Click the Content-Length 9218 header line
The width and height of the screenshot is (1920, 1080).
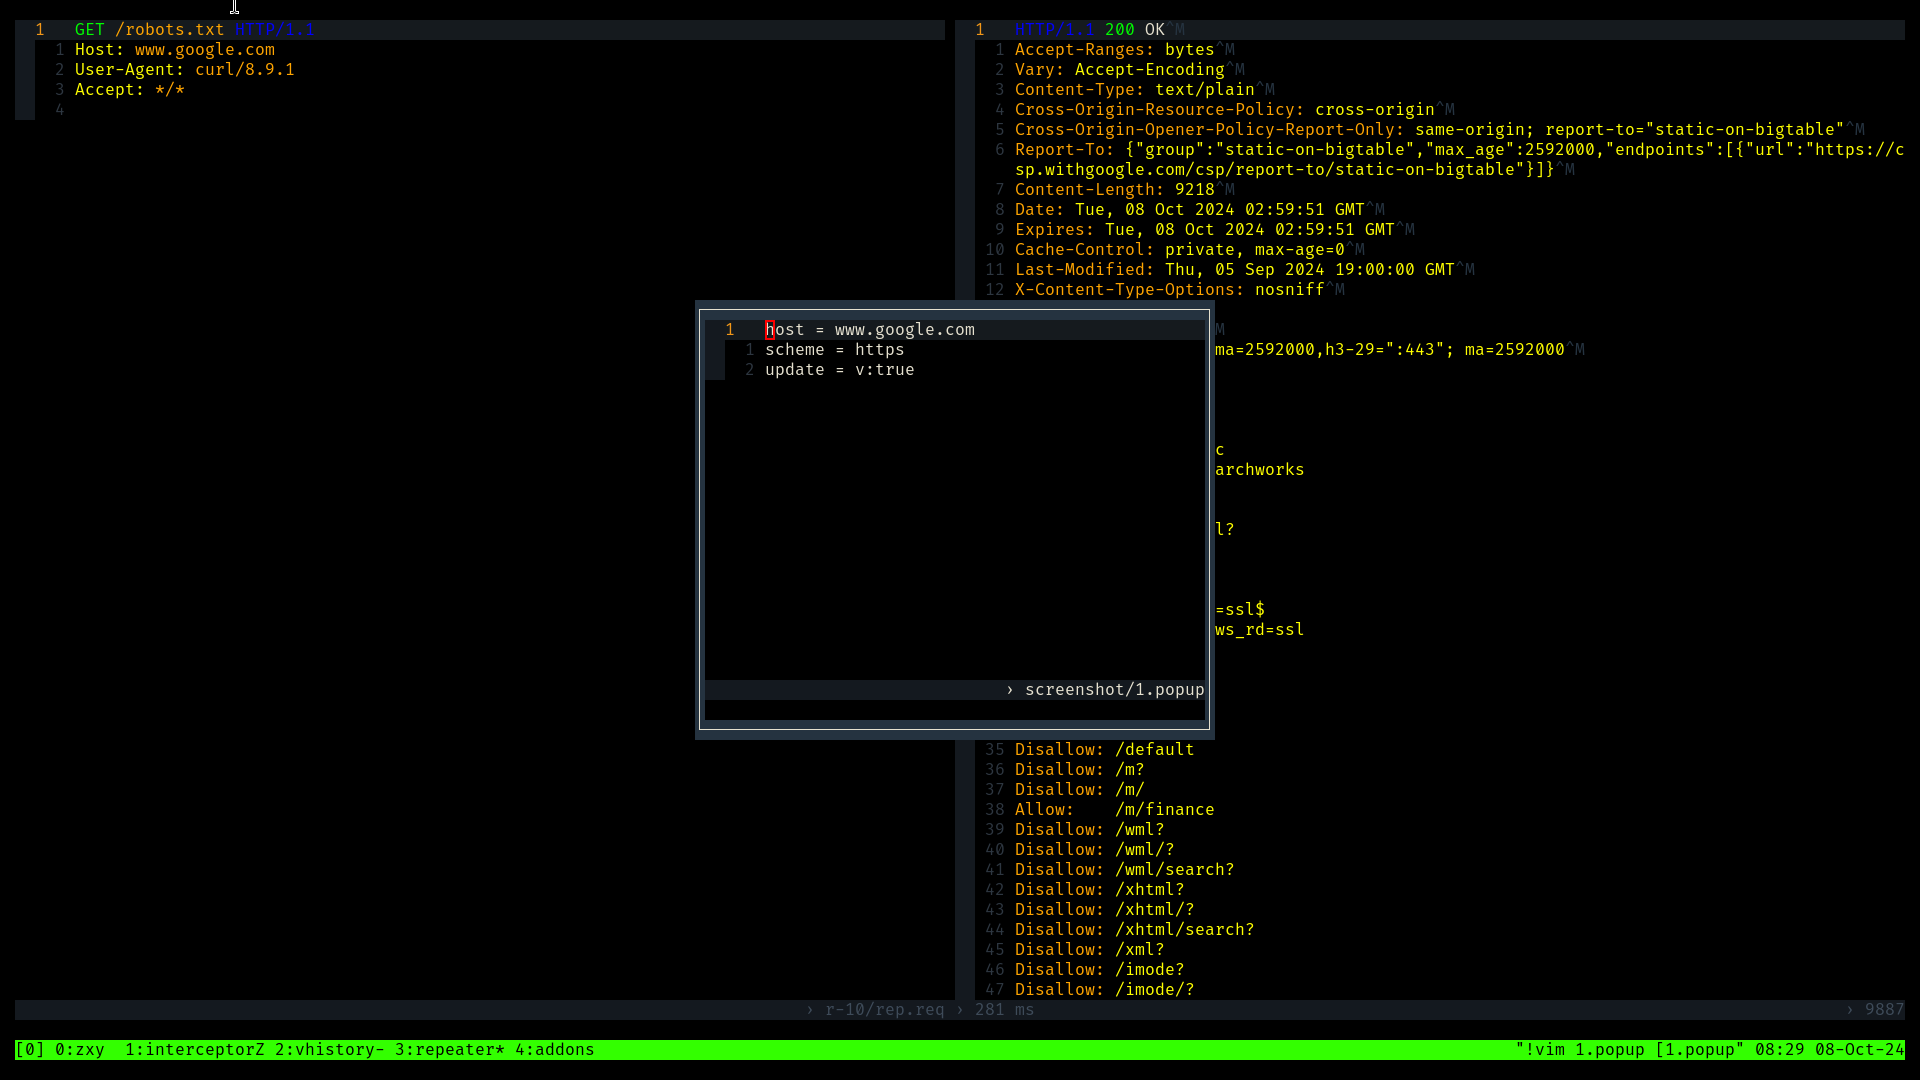(x=1114, y=189)
